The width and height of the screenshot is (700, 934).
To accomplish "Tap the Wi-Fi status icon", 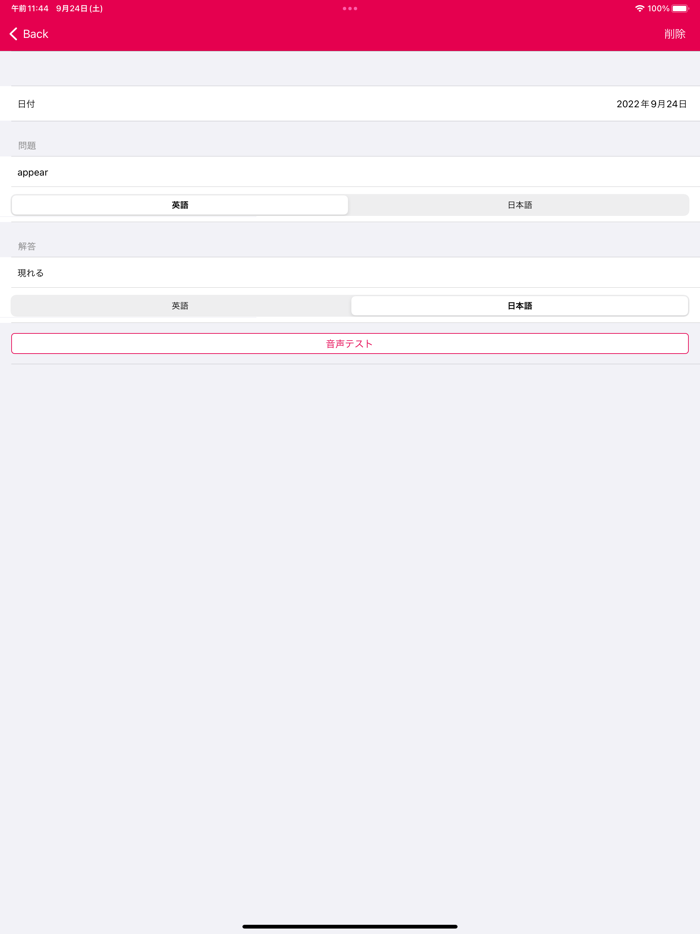I will tap(639, 8).
